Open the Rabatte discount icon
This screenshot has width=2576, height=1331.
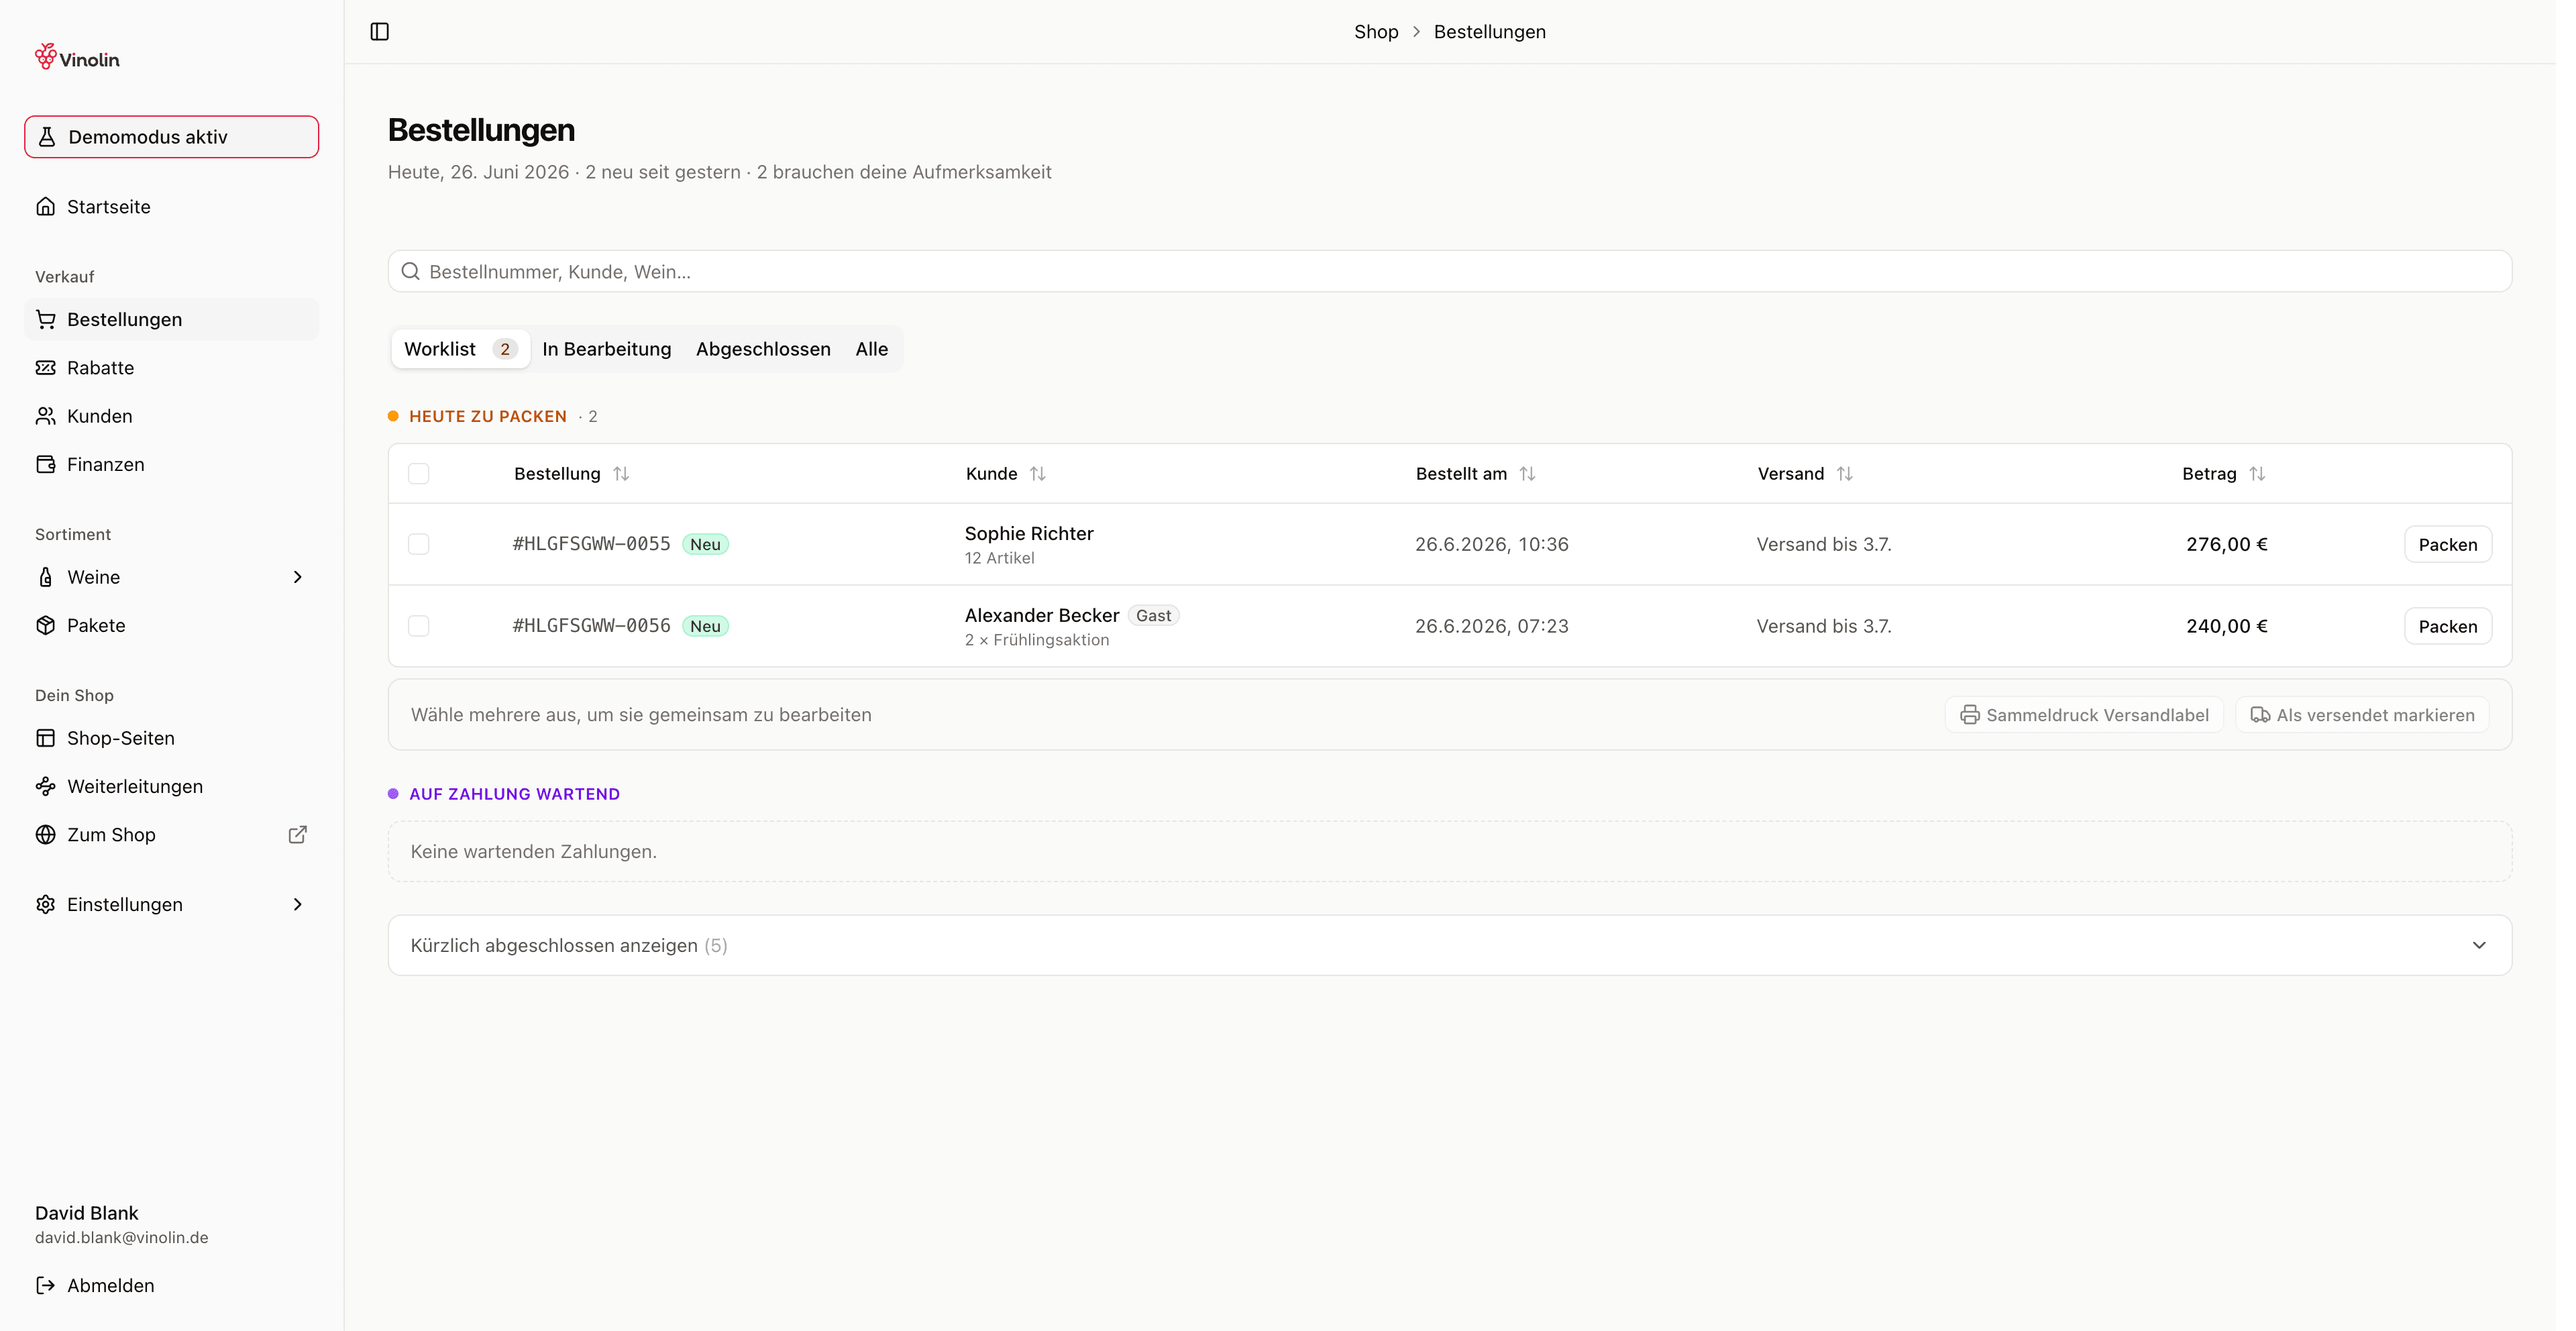(46, 367)
